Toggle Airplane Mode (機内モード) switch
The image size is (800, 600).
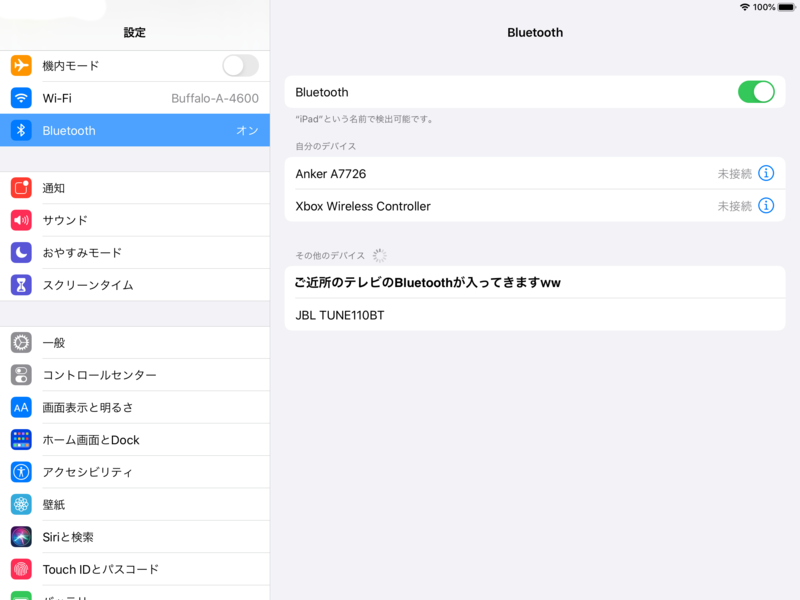[240, 65]
